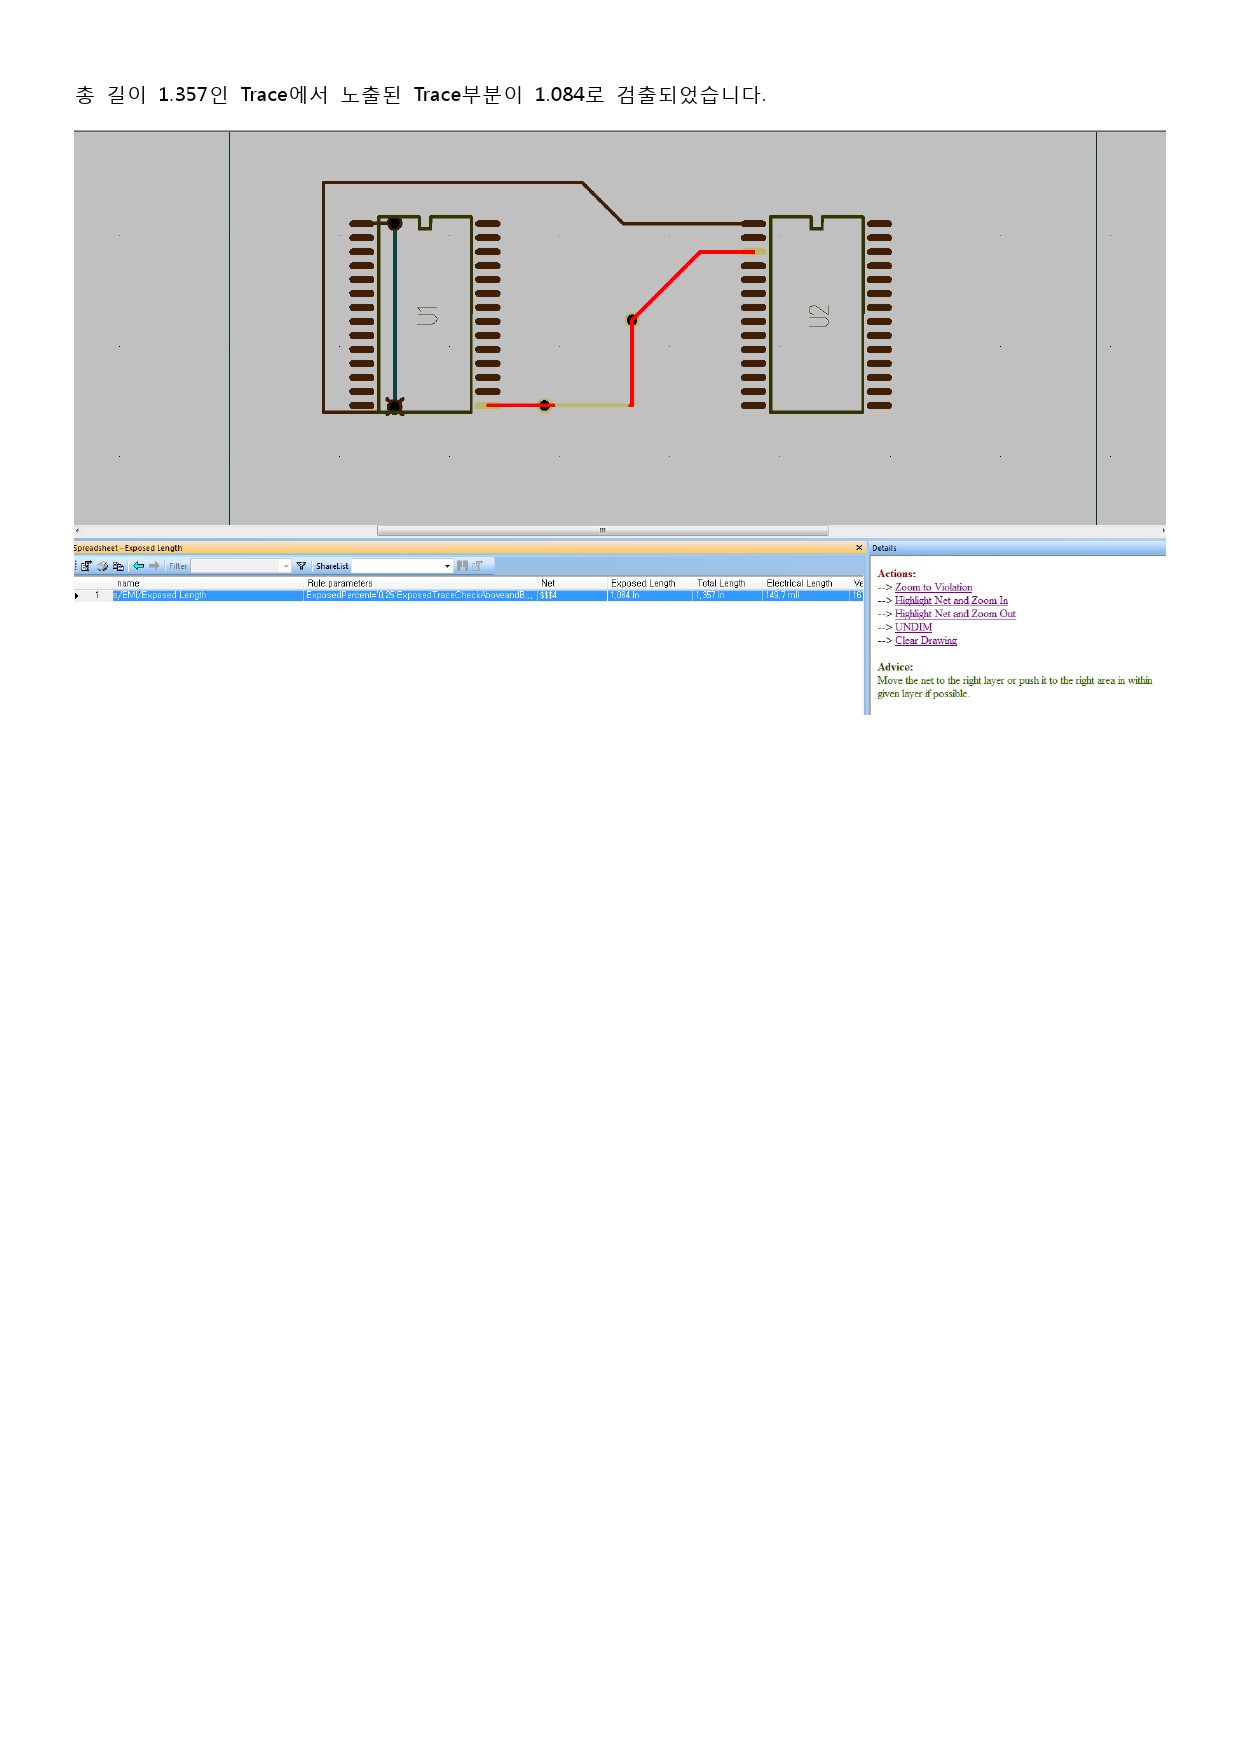Click the Zoom to Violation link

tap(933, 588)
